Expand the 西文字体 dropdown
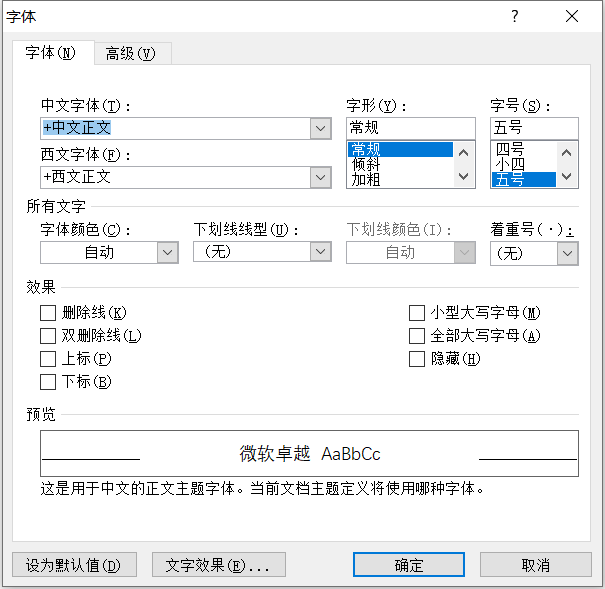This screenshot has width=605, height=589. point(320,177)
